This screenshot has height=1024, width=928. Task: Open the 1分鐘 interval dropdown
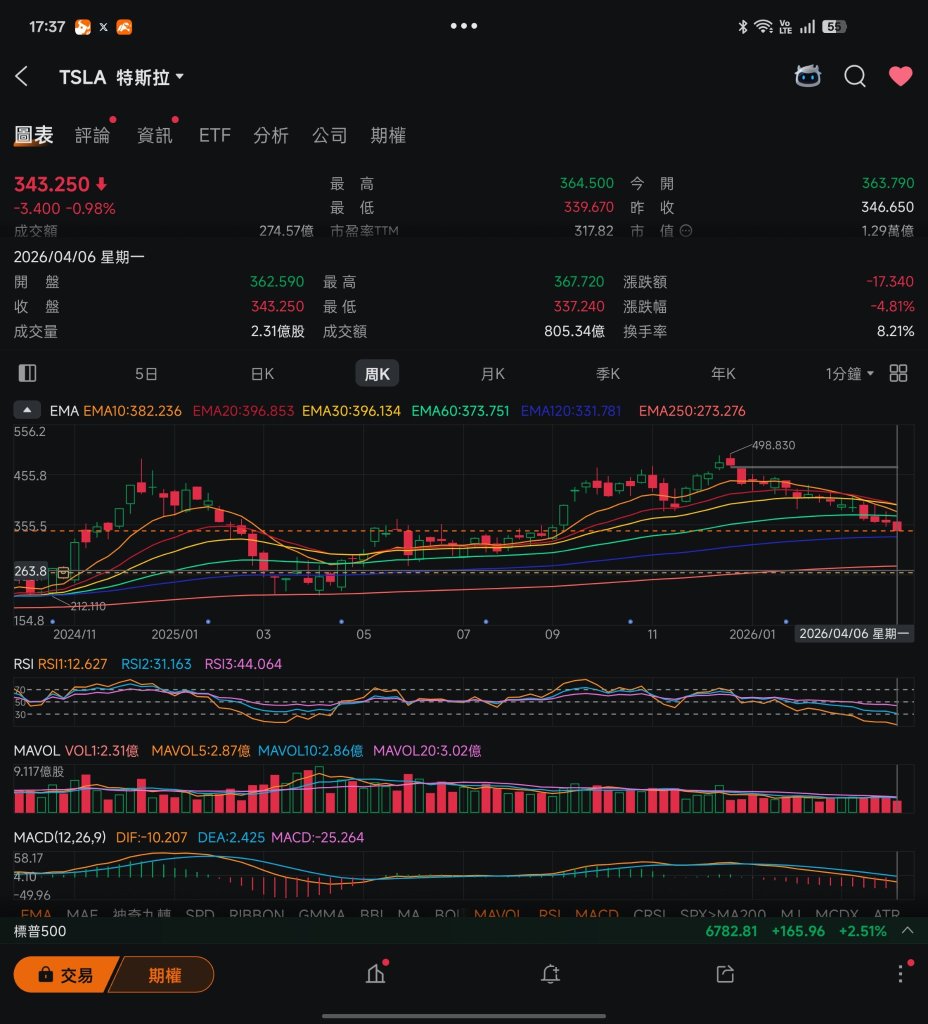click(849, 374)
